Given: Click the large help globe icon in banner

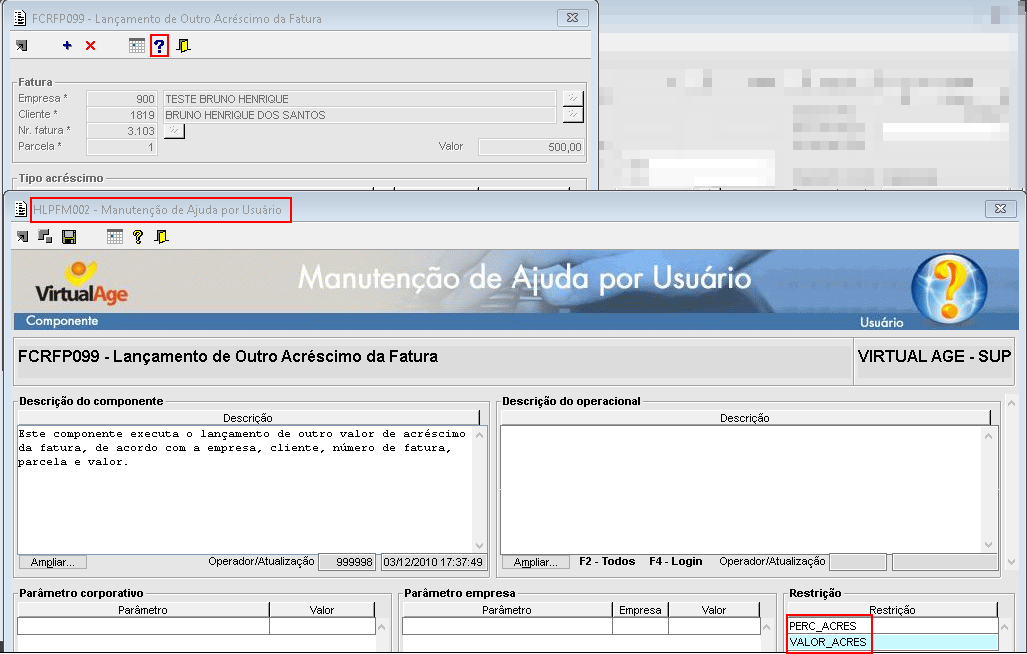Looking at the screenshot, I should (x=949, y=287).
